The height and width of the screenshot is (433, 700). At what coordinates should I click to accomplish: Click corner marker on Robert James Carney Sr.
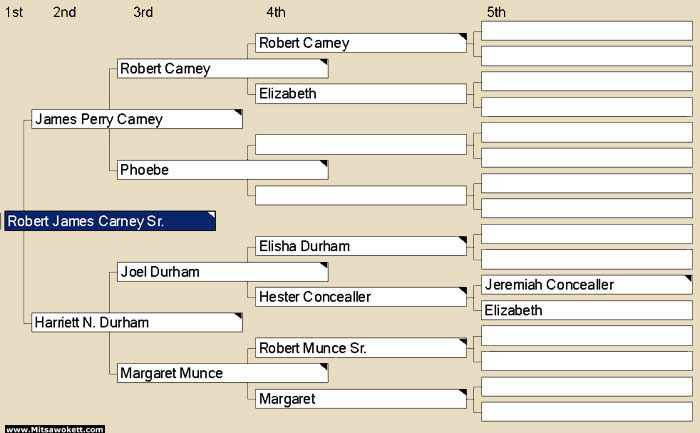click(212, 215)
